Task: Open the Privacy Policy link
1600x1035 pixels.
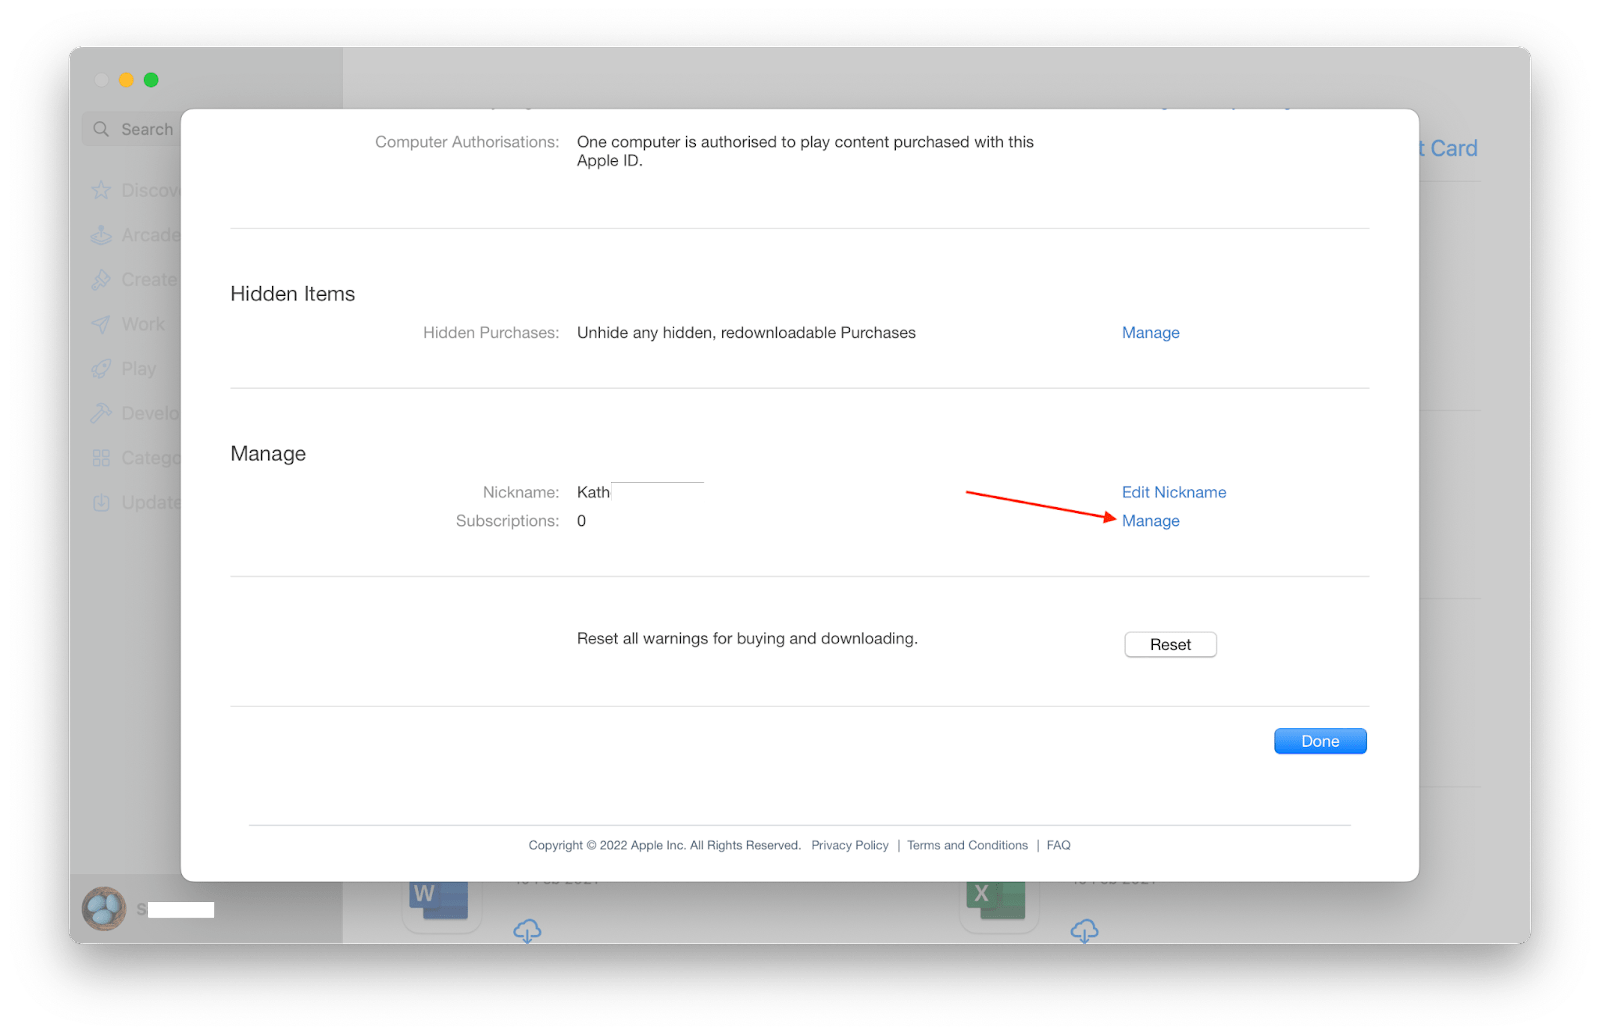Action: pos(849,845)
